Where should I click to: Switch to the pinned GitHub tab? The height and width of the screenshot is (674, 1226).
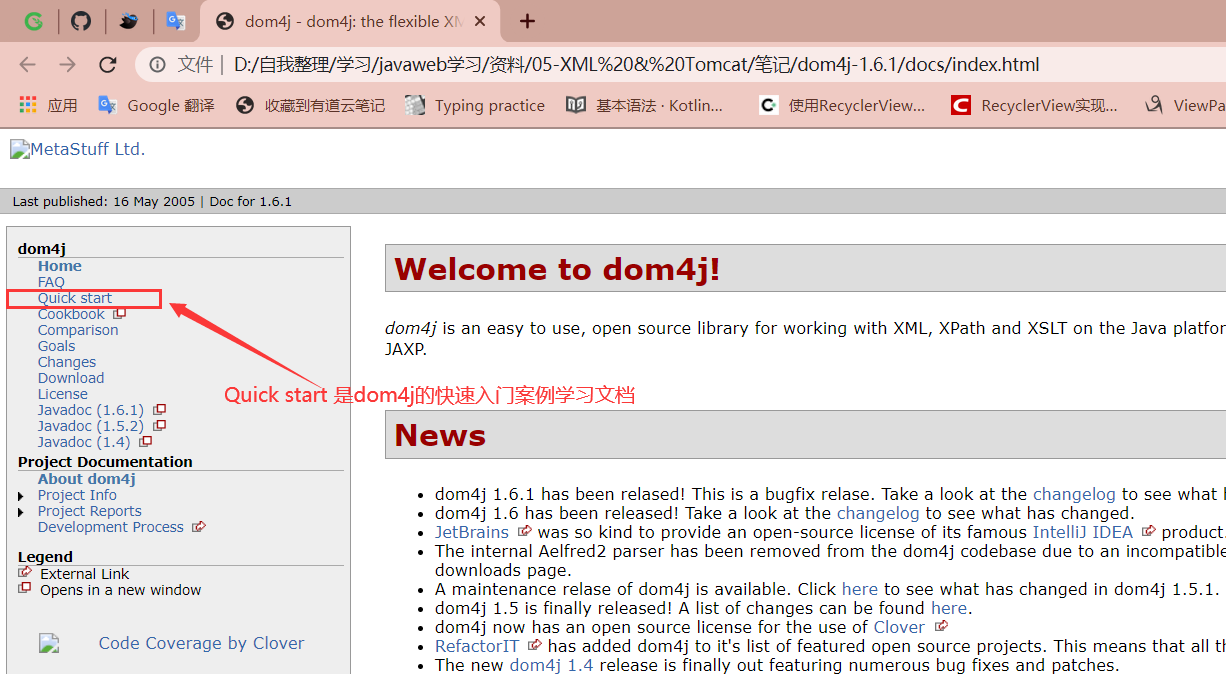click(81, 21)
